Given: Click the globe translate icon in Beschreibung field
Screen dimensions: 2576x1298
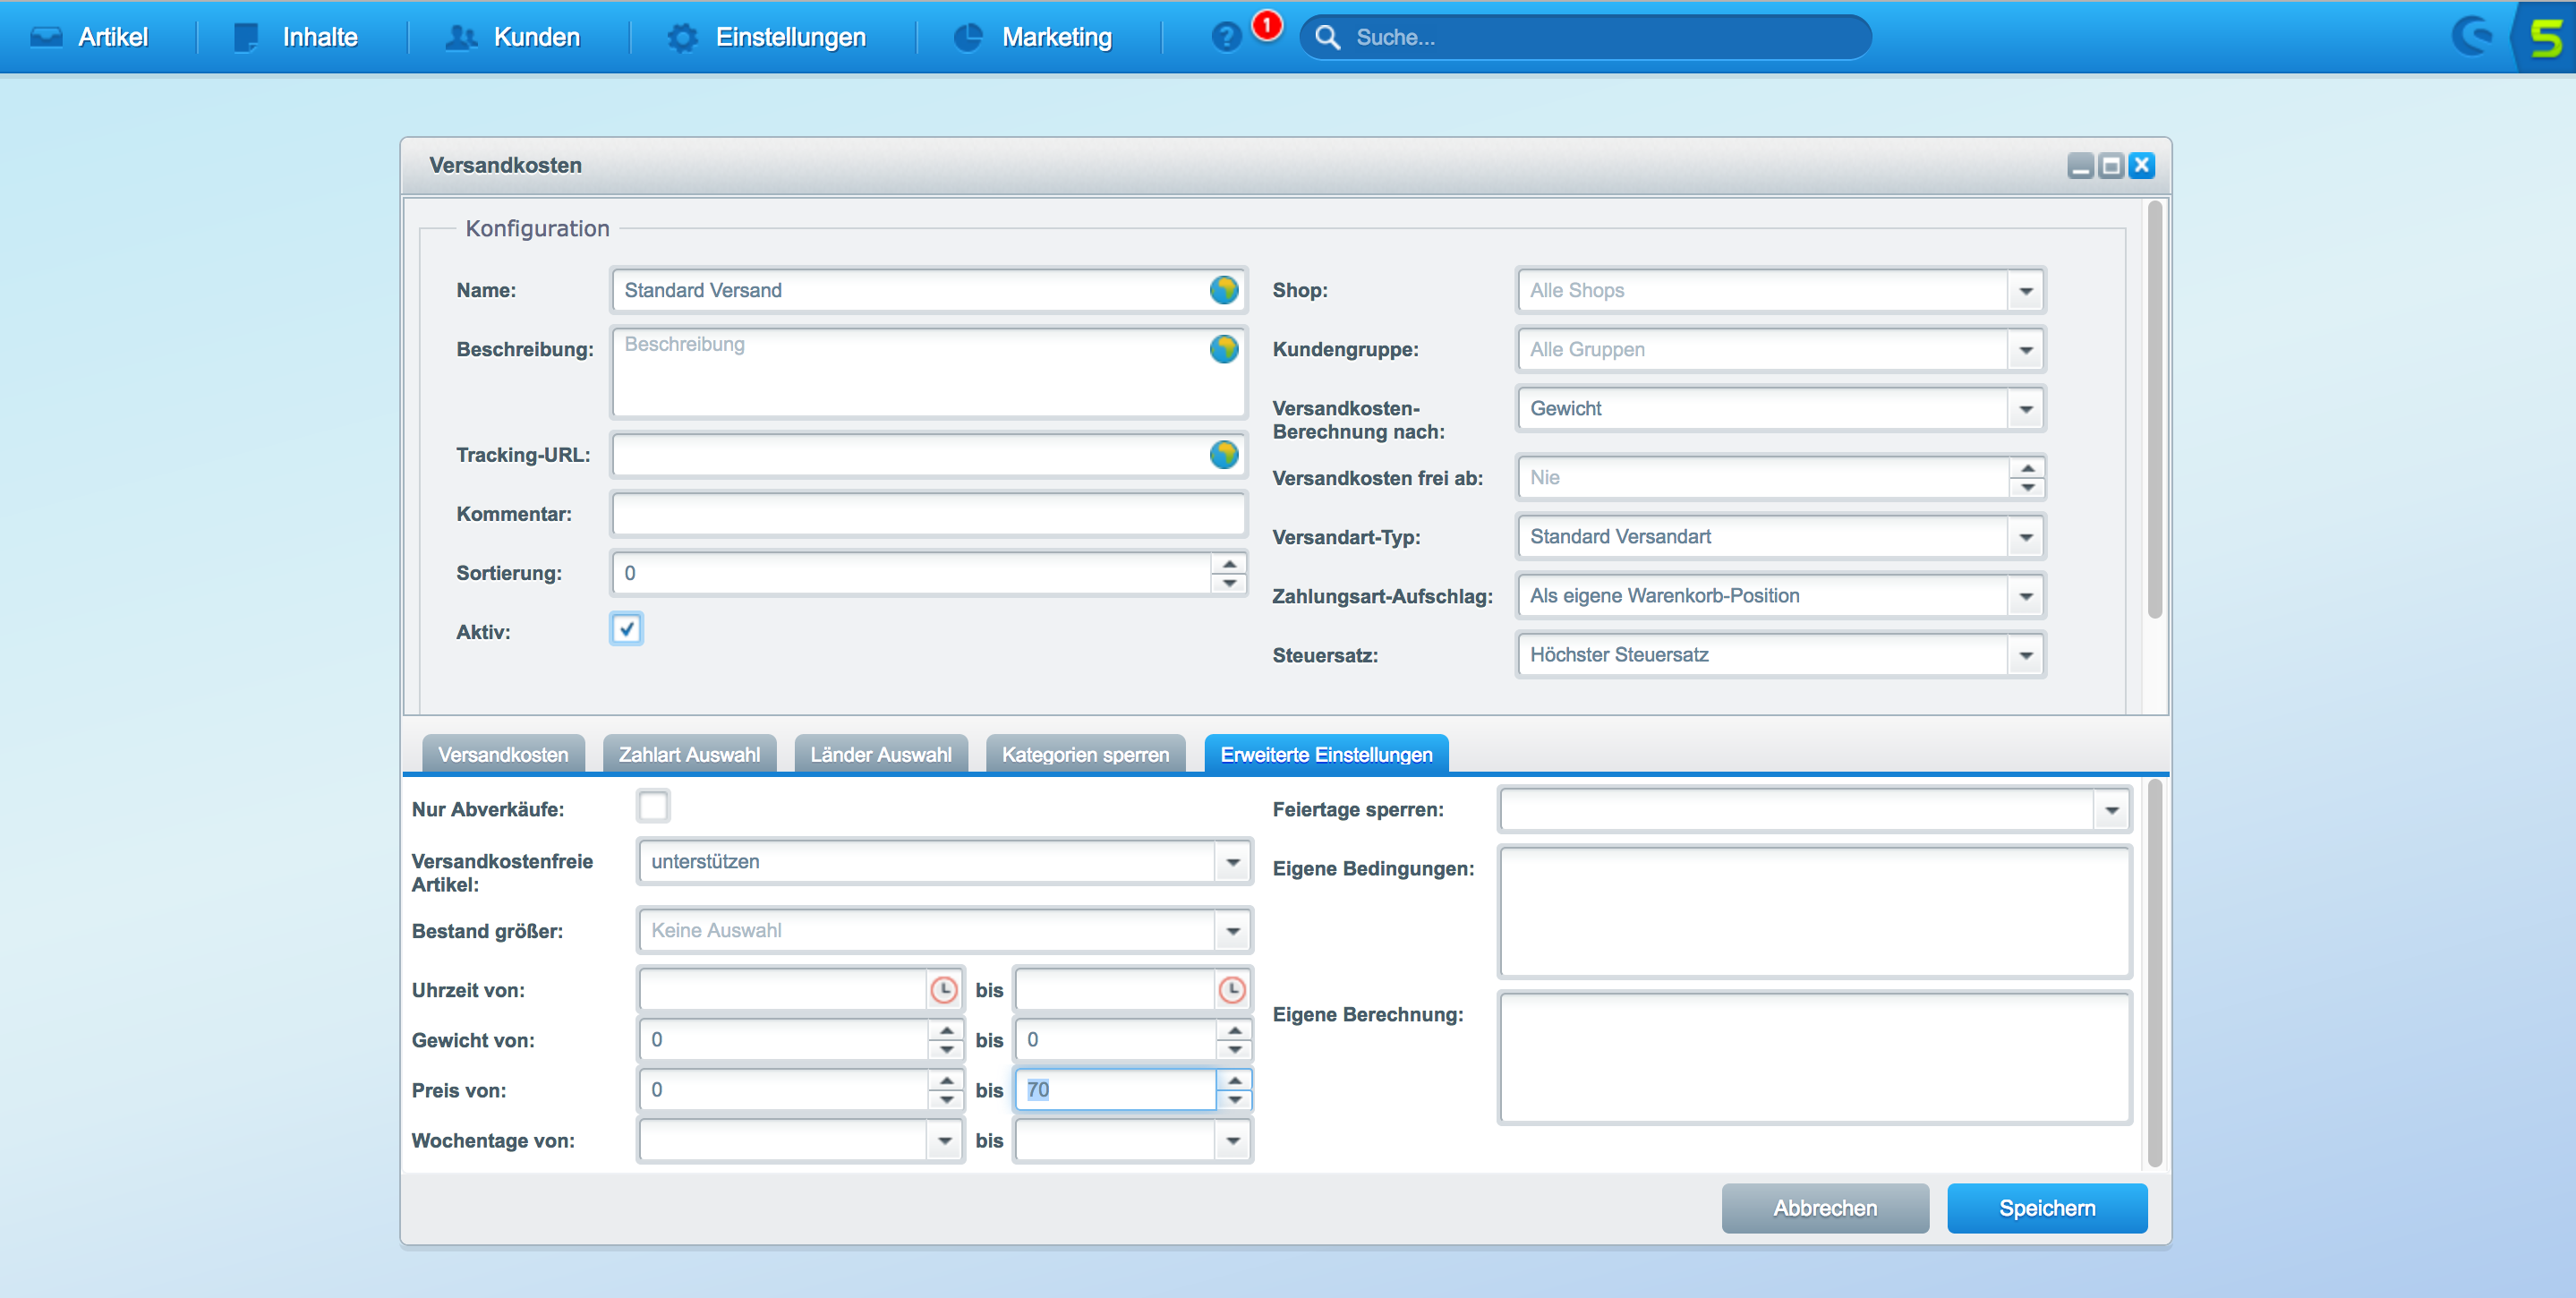Looking at the screenshot, I should (1224, 349).
